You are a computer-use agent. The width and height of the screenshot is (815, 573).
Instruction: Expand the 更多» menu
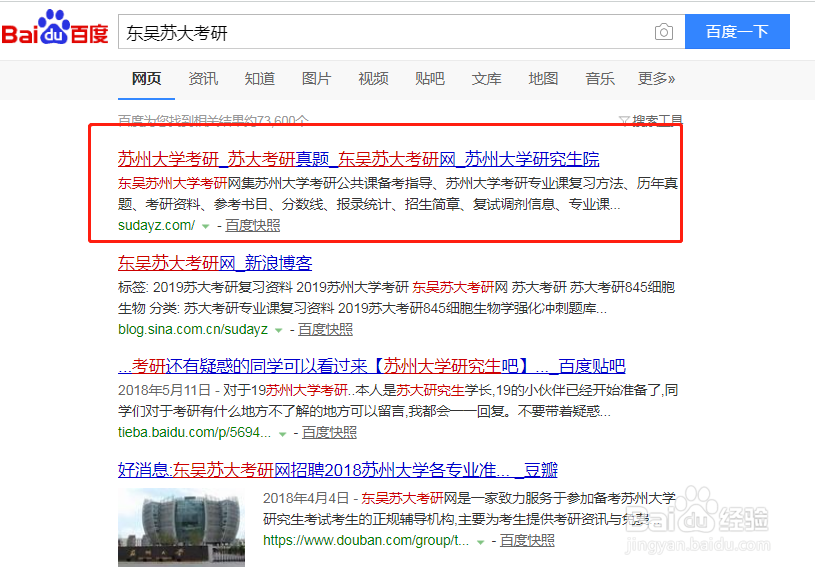[656, 79]
